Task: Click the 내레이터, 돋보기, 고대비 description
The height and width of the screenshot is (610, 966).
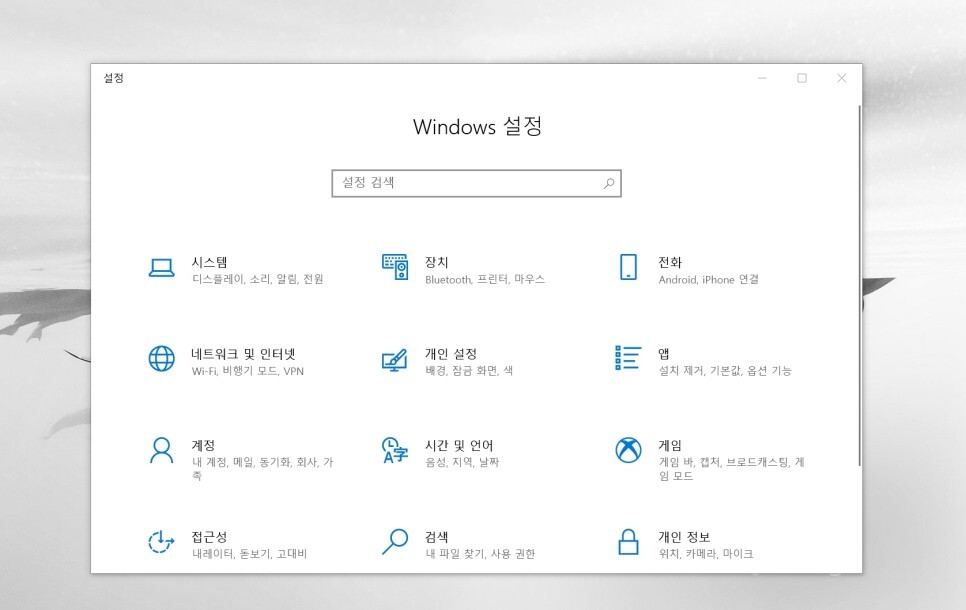Action: point(250,553)
